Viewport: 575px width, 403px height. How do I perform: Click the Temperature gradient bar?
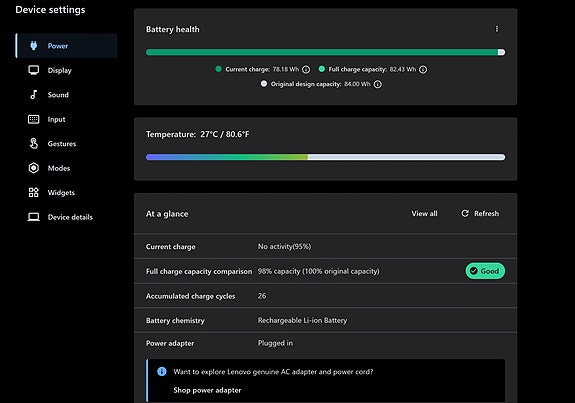[326, 157]
